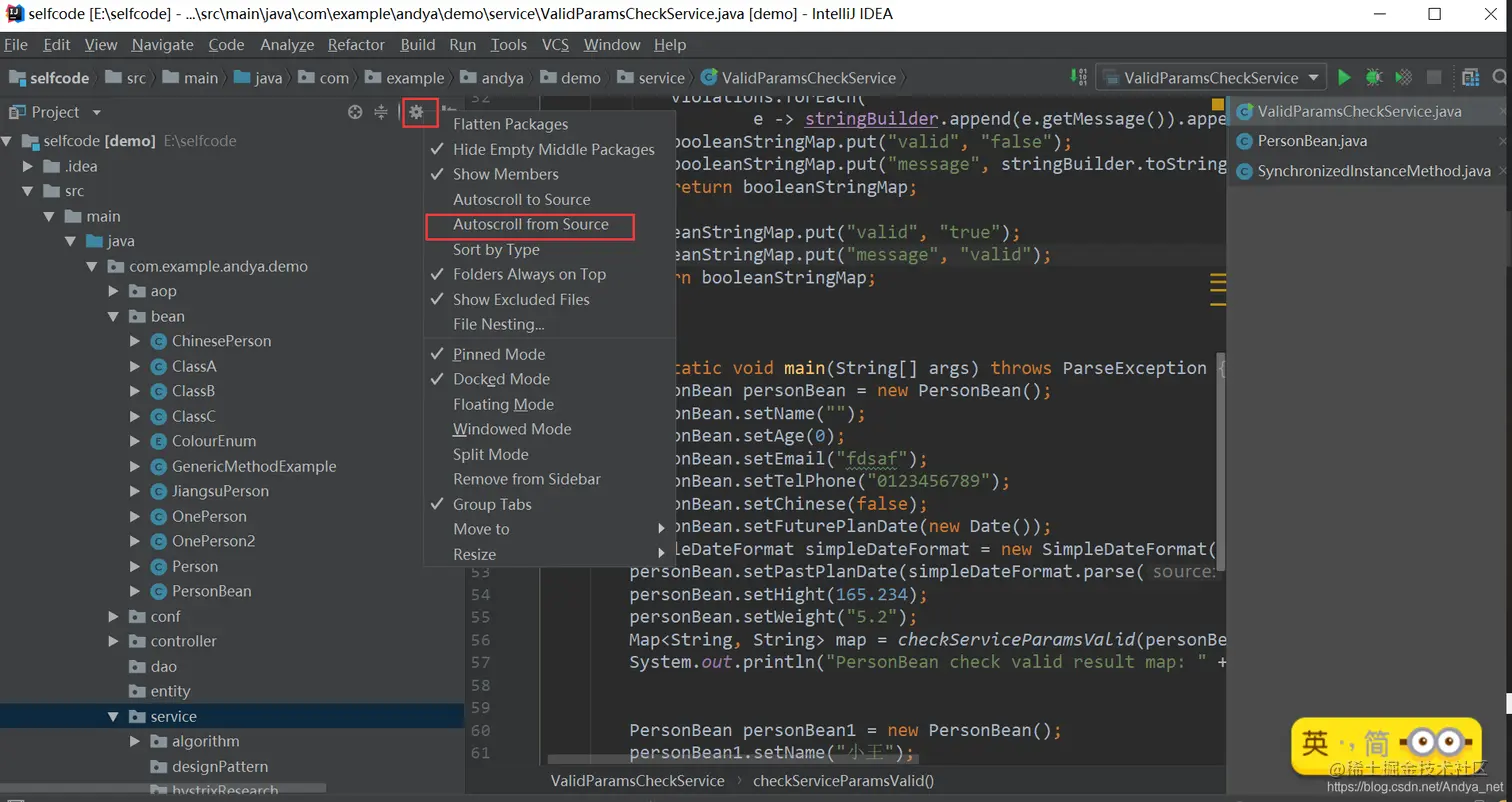This screenshot has width=1512, height=802.
Task: Click the build project down-arrow icon
Action: pyautogui.click(x=1078, y=77)
